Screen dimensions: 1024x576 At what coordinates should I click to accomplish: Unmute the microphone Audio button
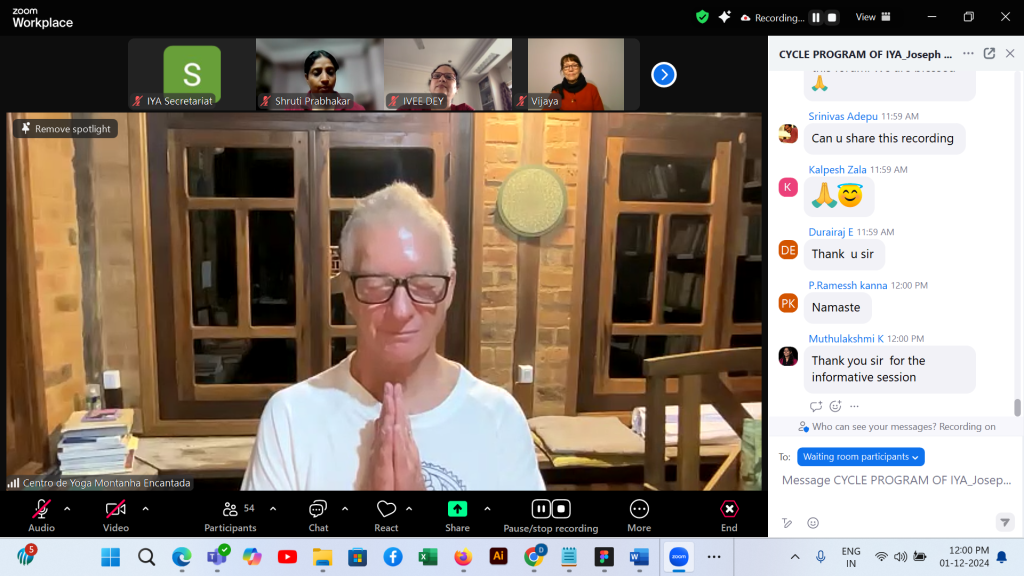coord(41,509)
